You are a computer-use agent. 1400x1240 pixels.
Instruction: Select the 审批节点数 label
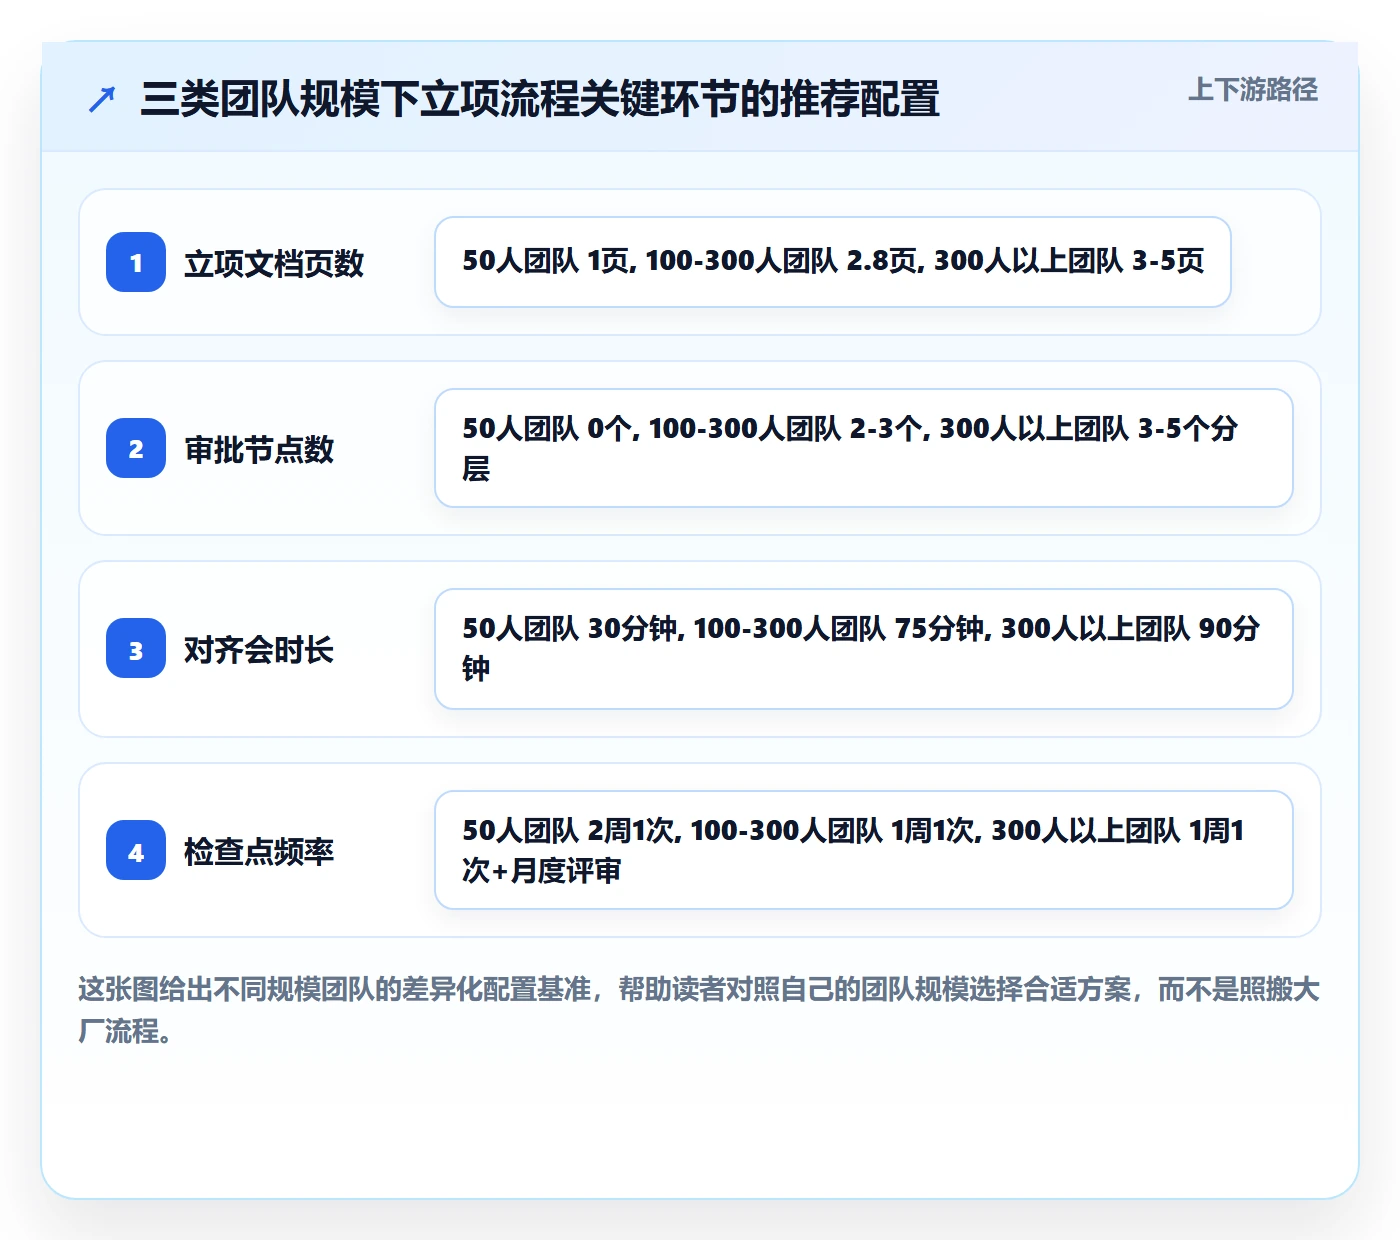(x=259, y=449)
